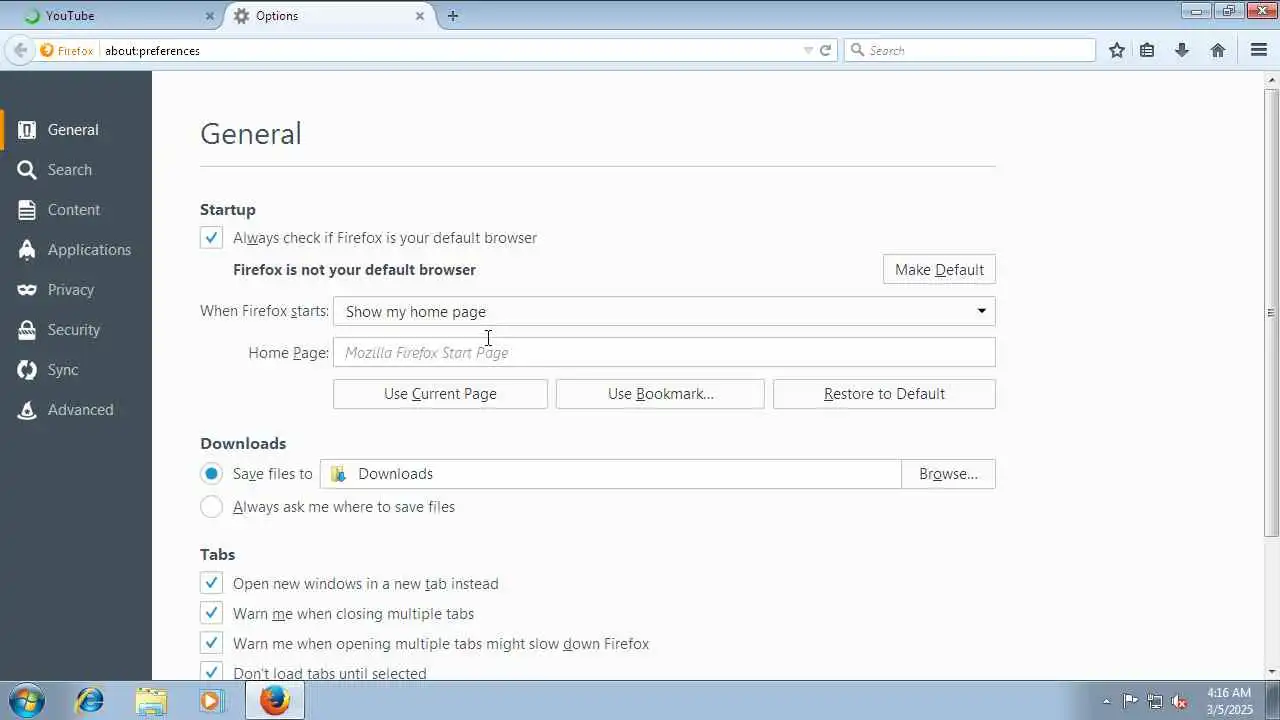Image resolution: width=1280 pixels, height=720 pixels.
Task: Open Windows Media Player taskbar icon
Action: tap(210, 700)
